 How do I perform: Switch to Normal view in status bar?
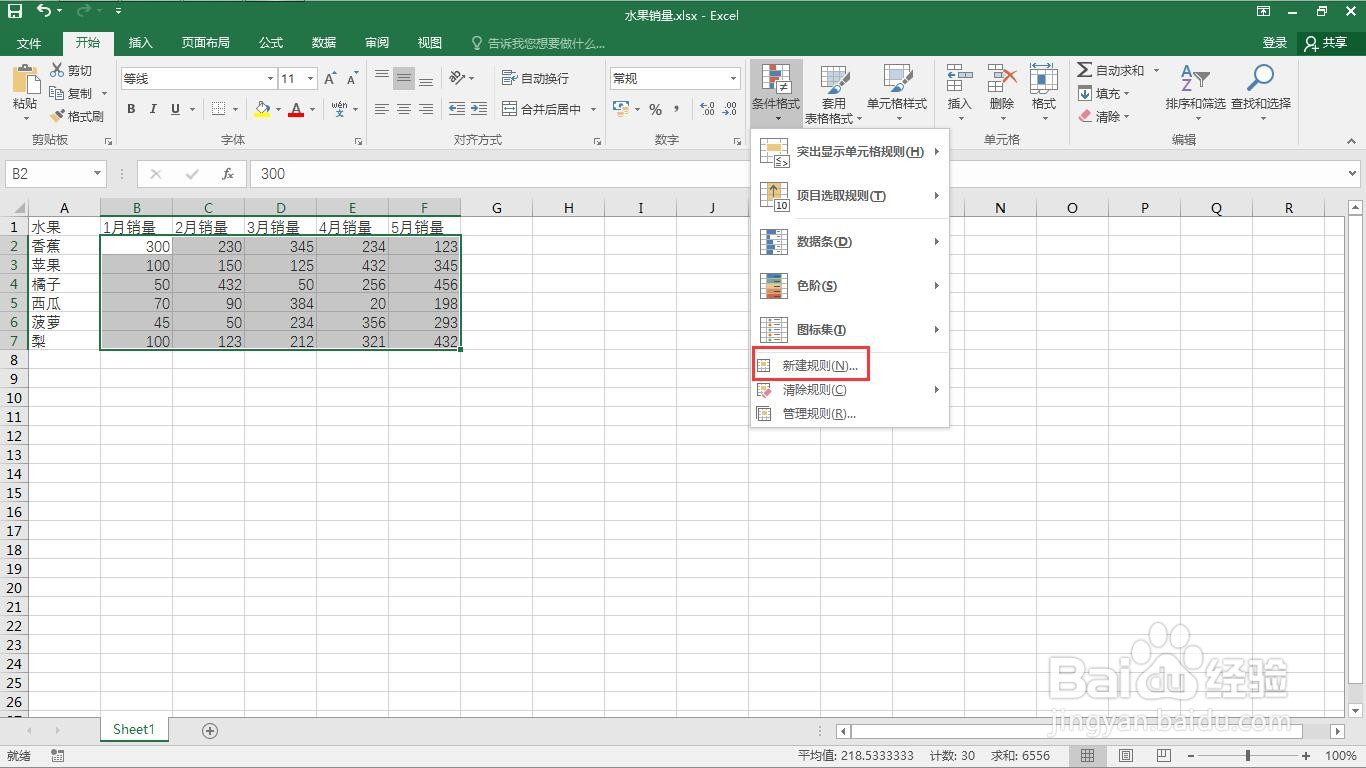pos(1087,756)
